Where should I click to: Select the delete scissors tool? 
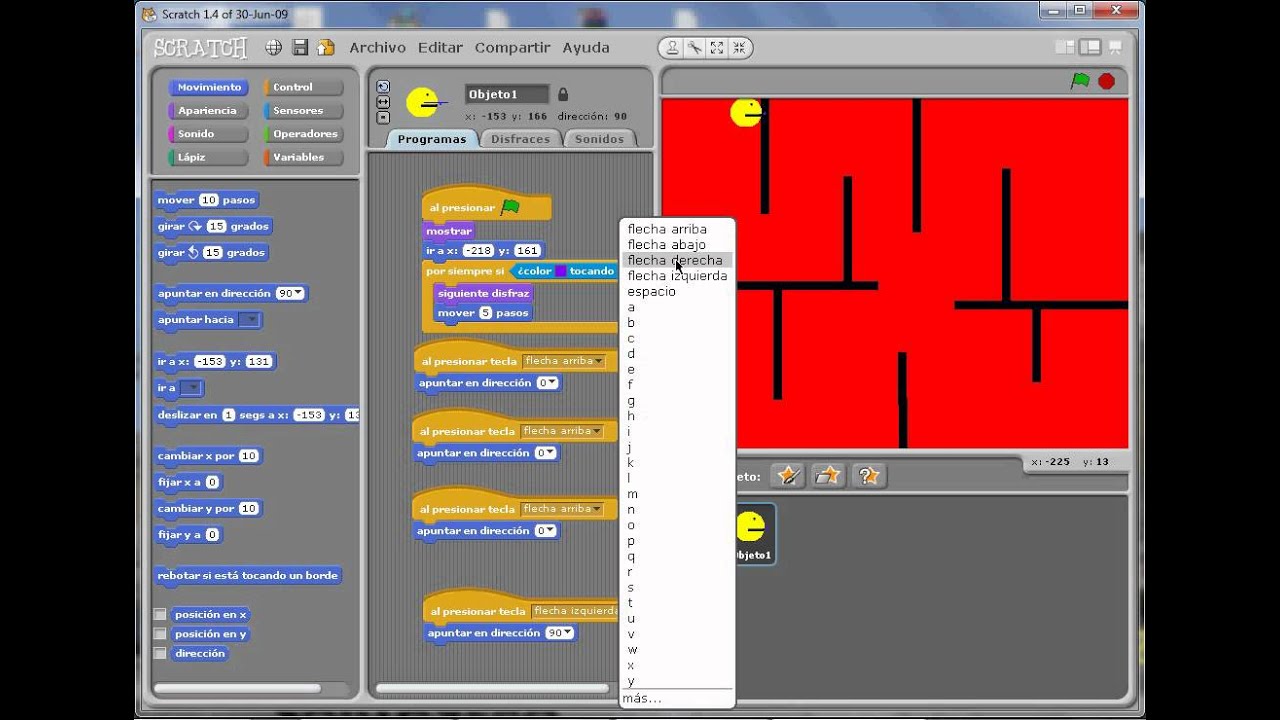pyautogui.click(x=694, y=47)
